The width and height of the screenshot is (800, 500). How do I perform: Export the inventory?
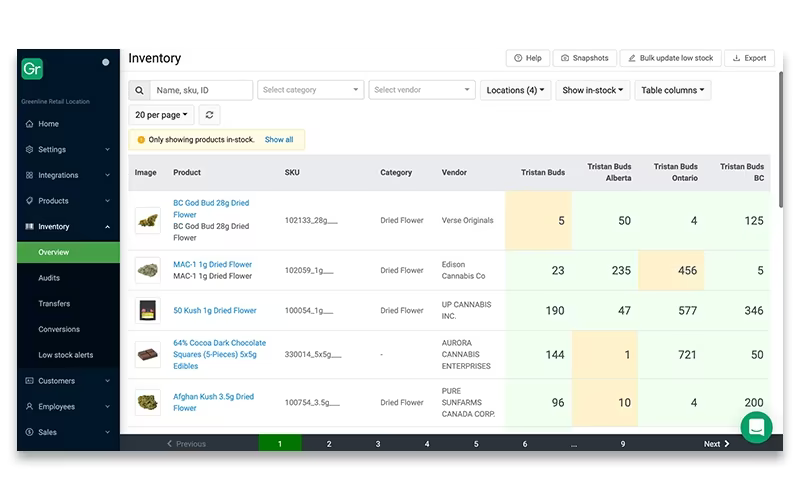[x=749, y=58]
